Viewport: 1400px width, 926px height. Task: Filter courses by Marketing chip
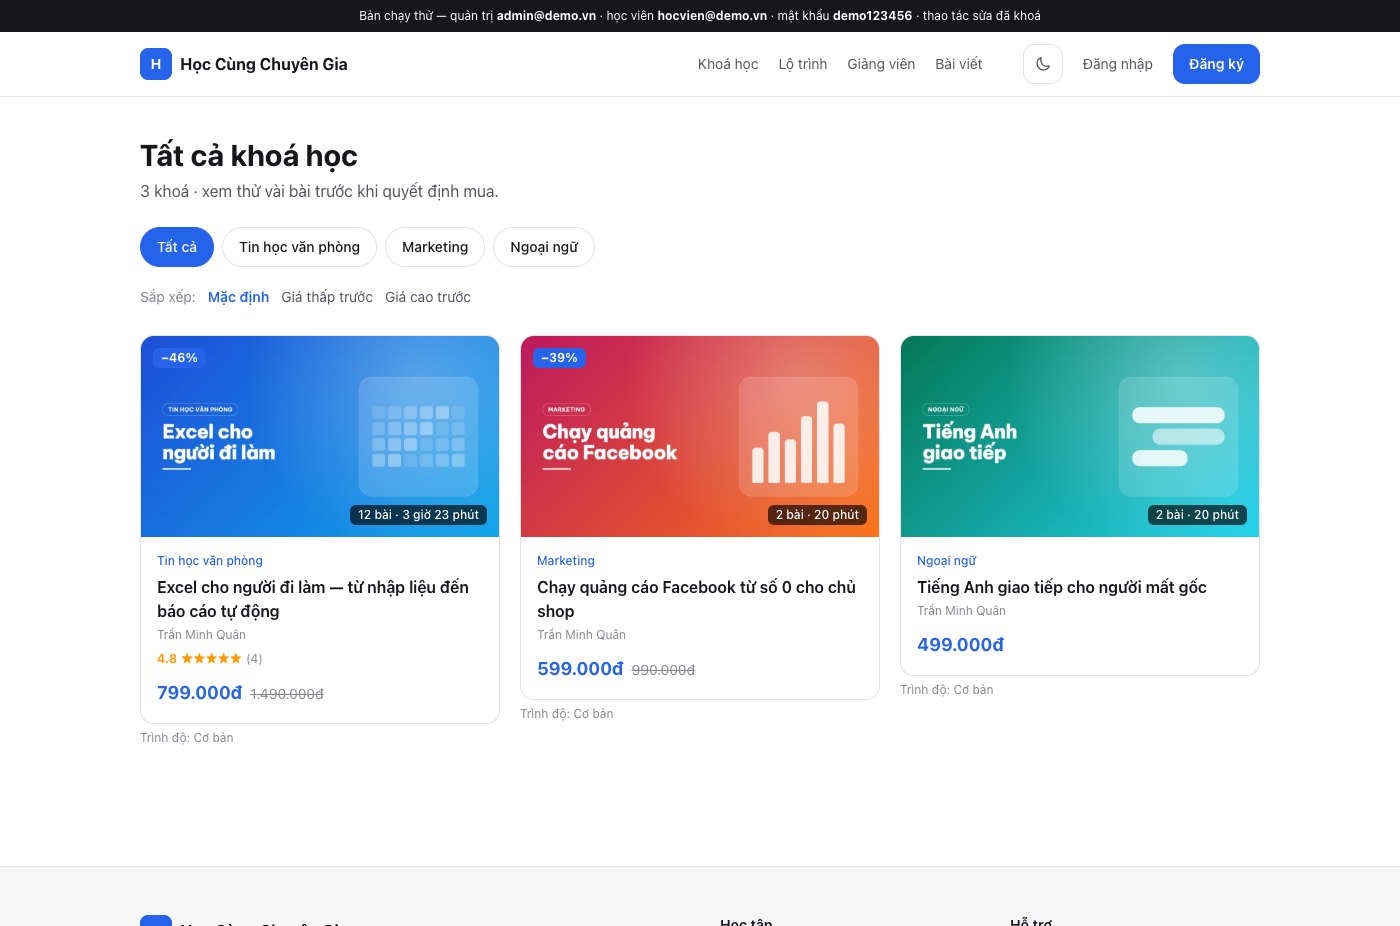pyautogui.click(x=435, y=247)
